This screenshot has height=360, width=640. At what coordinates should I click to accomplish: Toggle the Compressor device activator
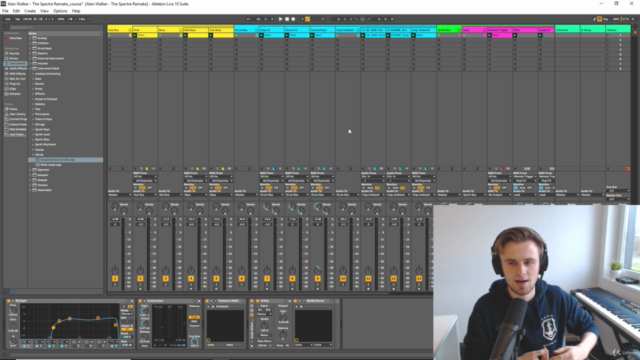click(x=140, y=301)
